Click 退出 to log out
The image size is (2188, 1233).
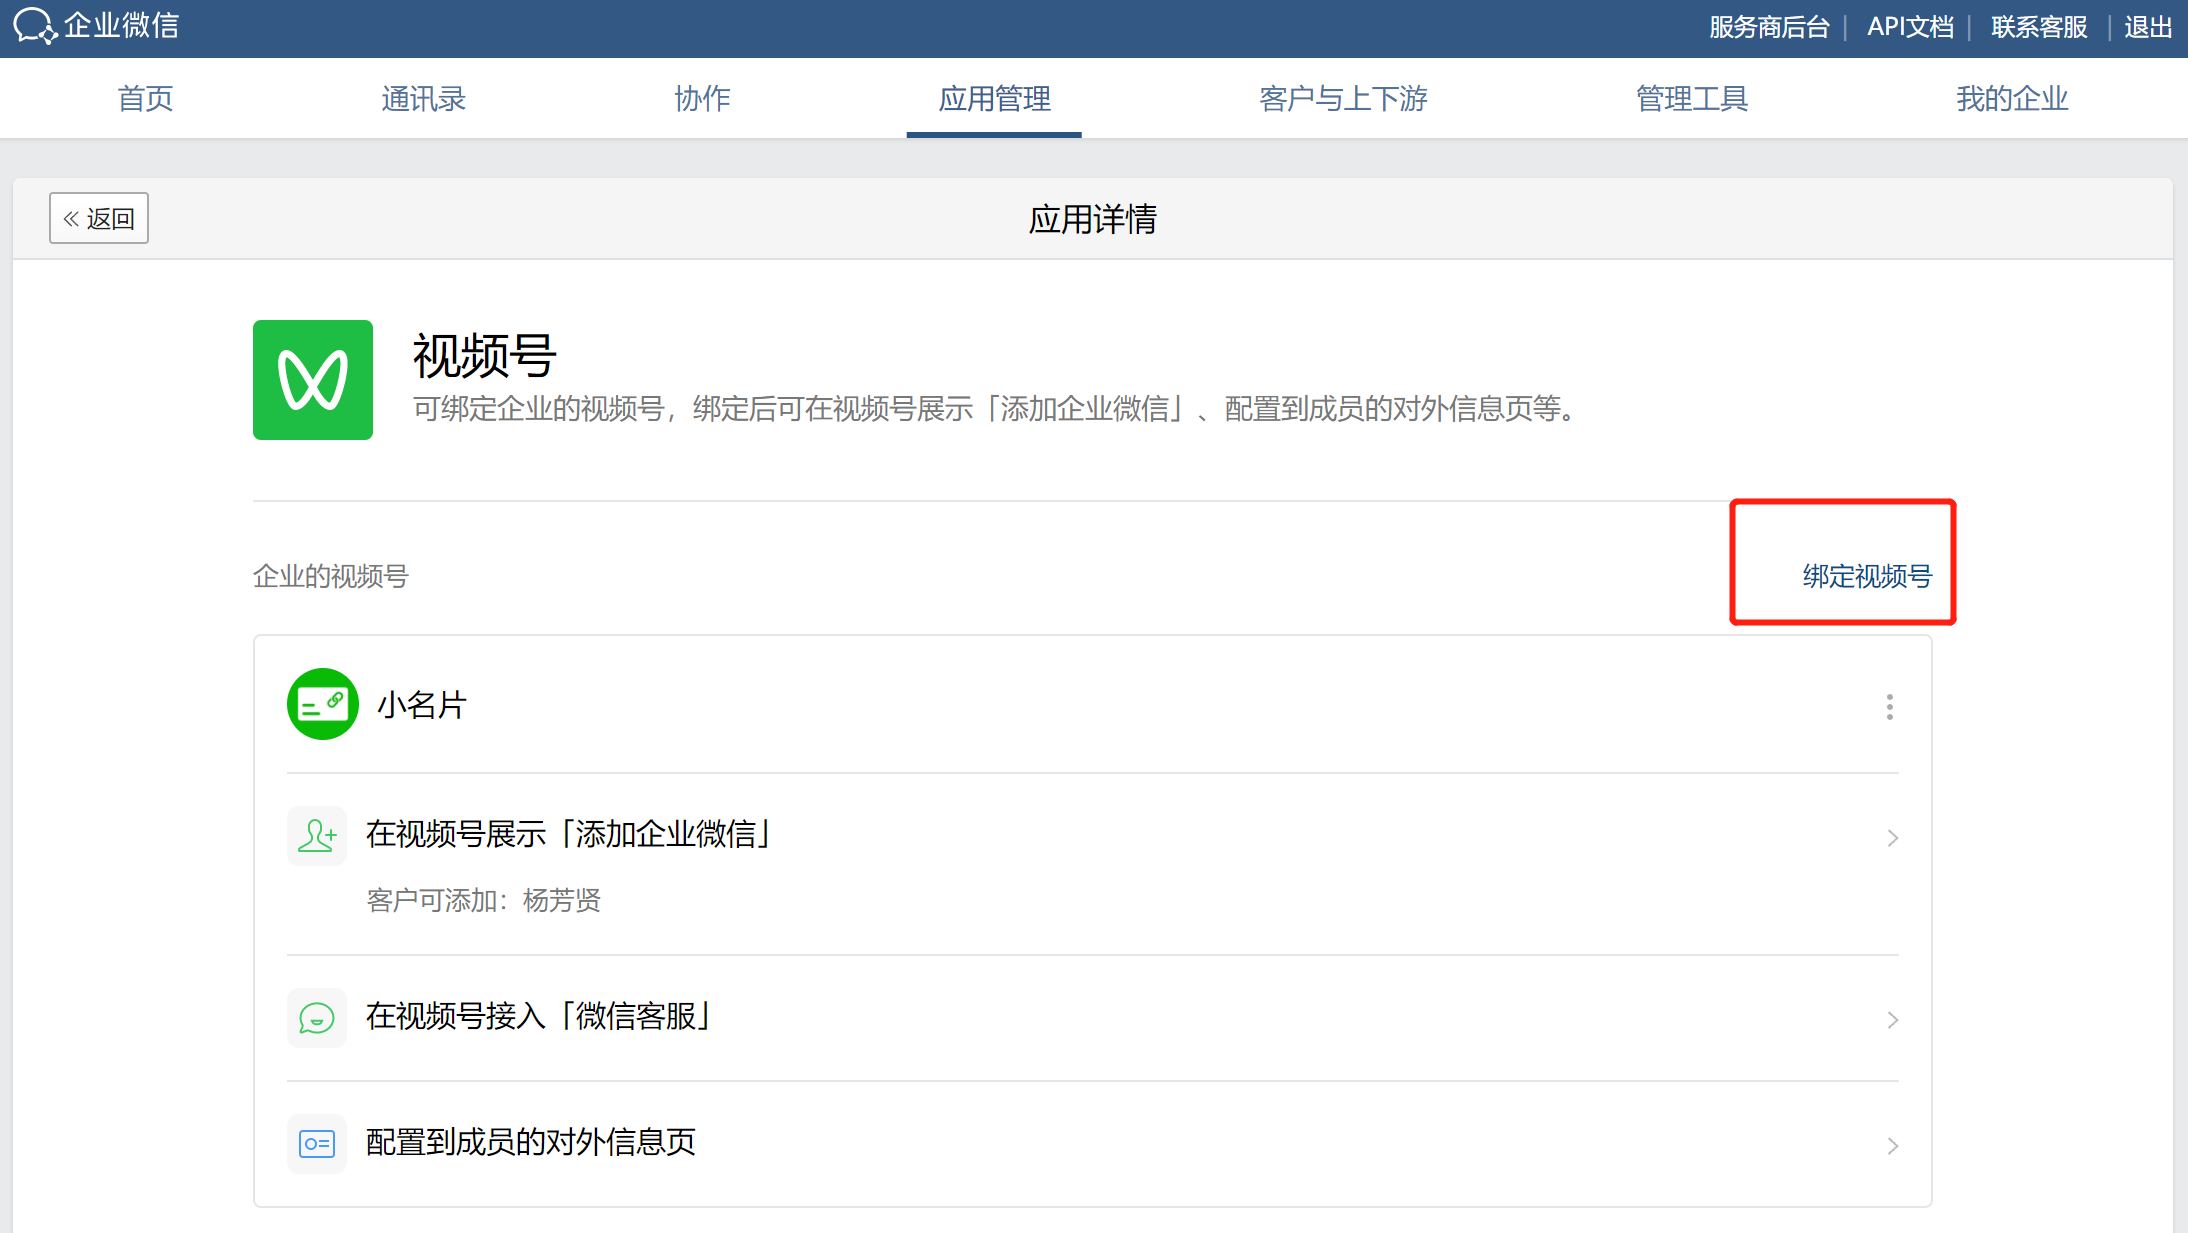pyautogui.click(x=2147, y=27)
